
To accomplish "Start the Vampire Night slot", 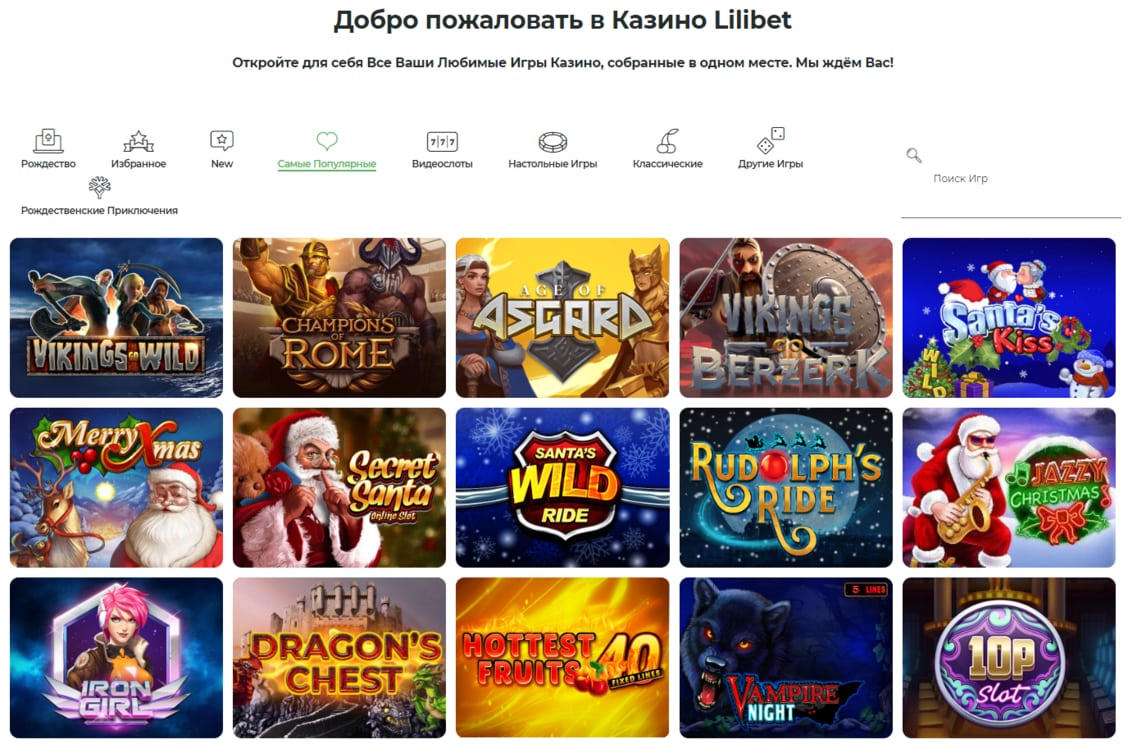I will 786,657.
